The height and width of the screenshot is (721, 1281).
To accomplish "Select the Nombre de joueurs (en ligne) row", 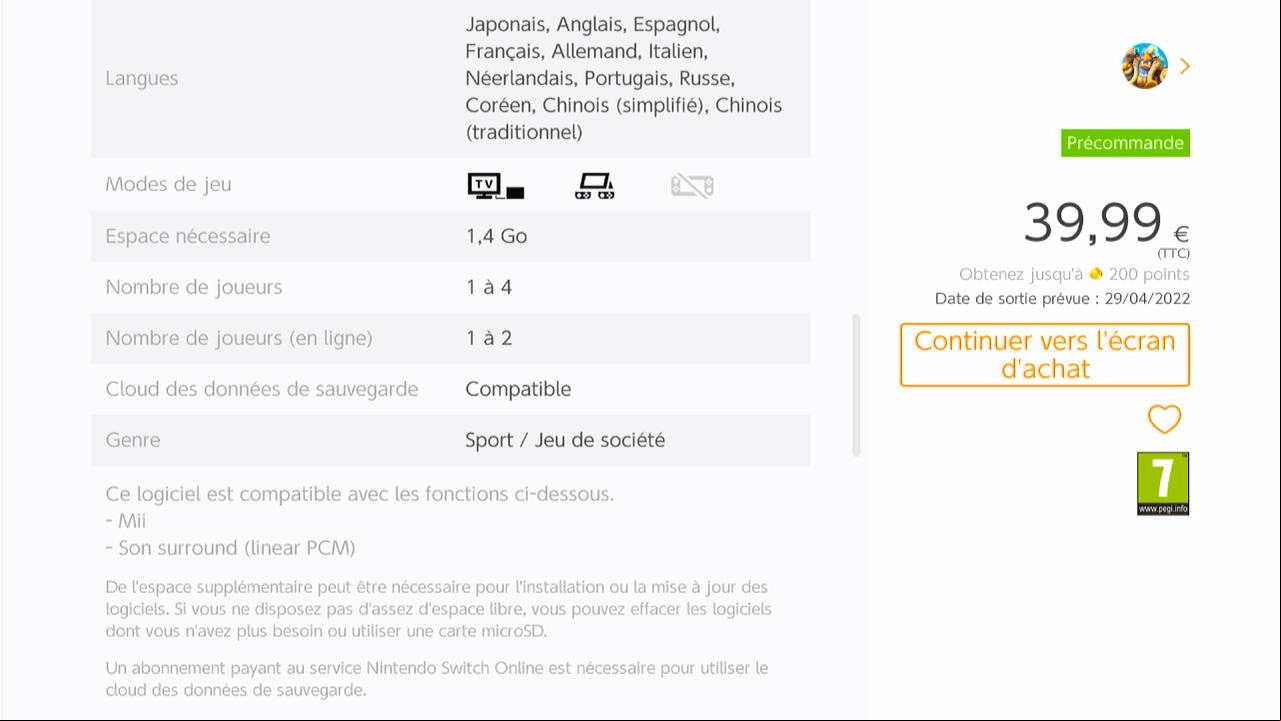I will [450, 338].
